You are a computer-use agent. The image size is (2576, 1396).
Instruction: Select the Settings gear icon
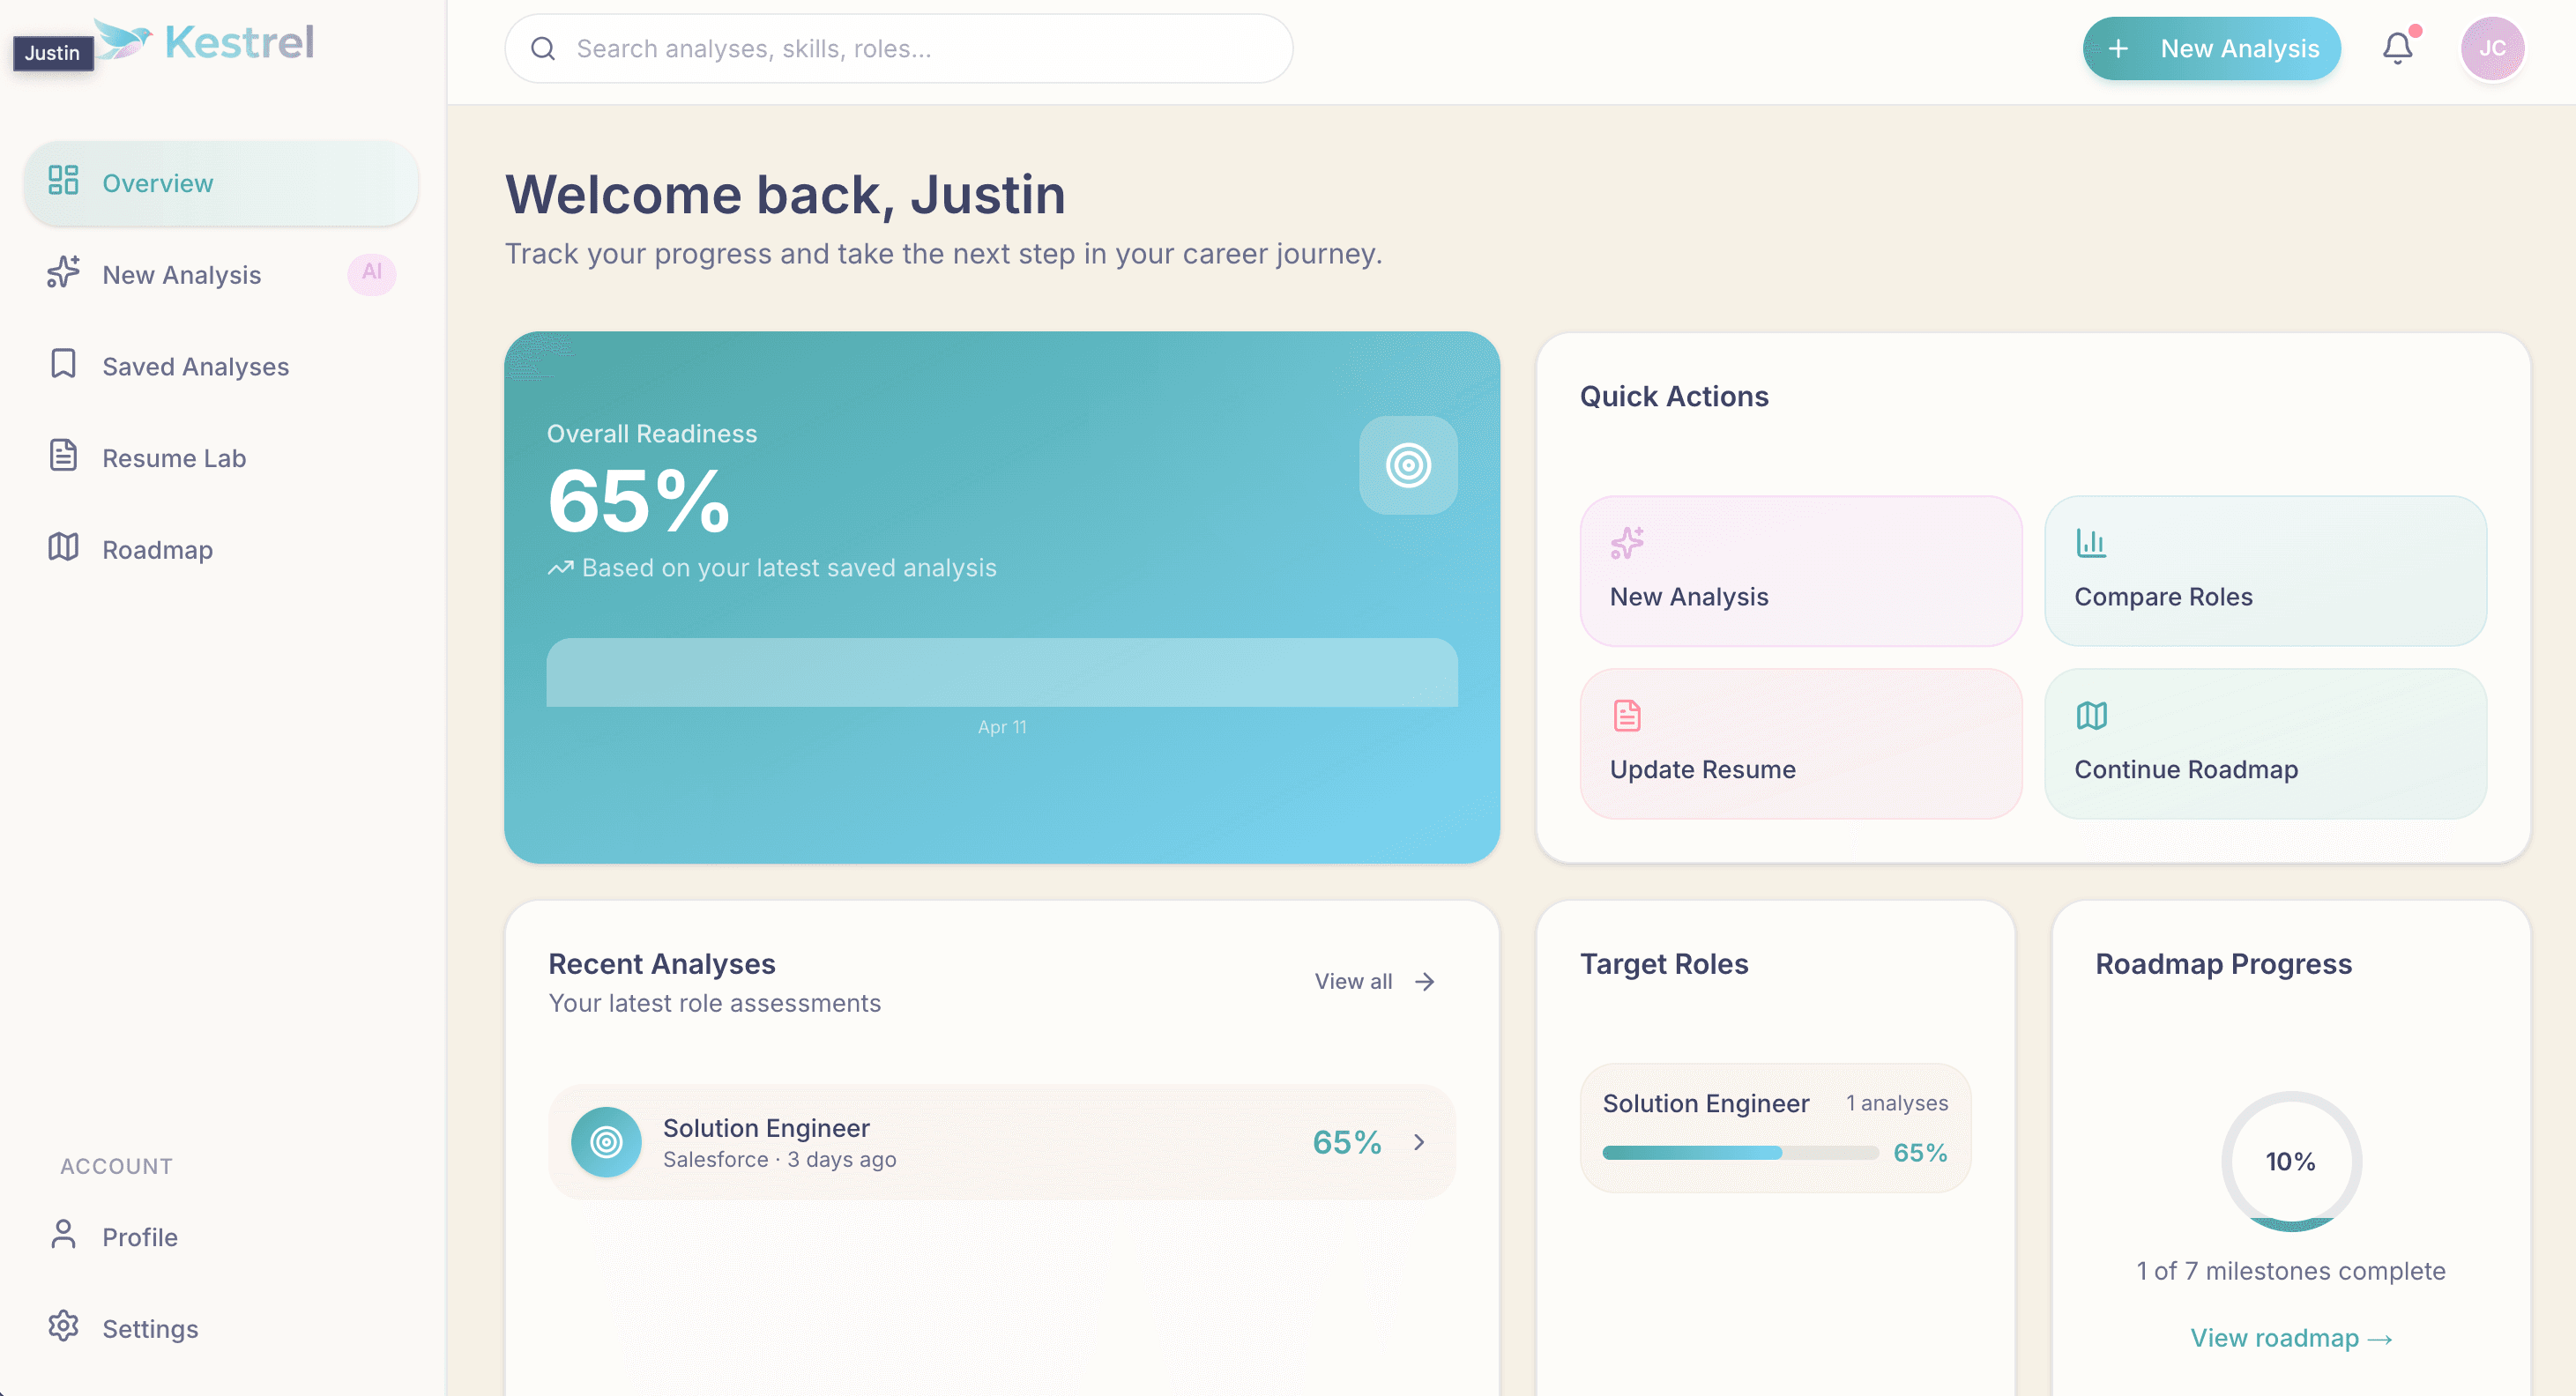coord(63,1327)
